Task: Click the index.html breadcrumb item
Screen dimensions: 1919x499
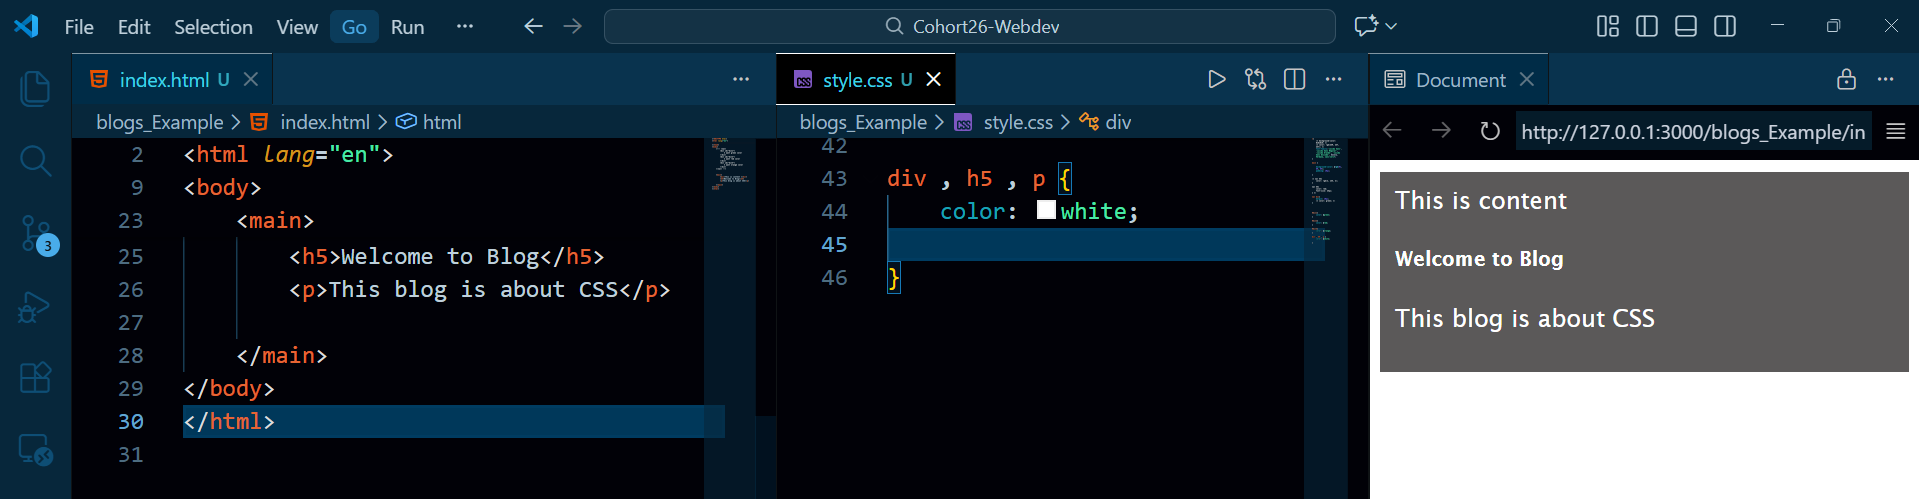Action: click(324, 122)
